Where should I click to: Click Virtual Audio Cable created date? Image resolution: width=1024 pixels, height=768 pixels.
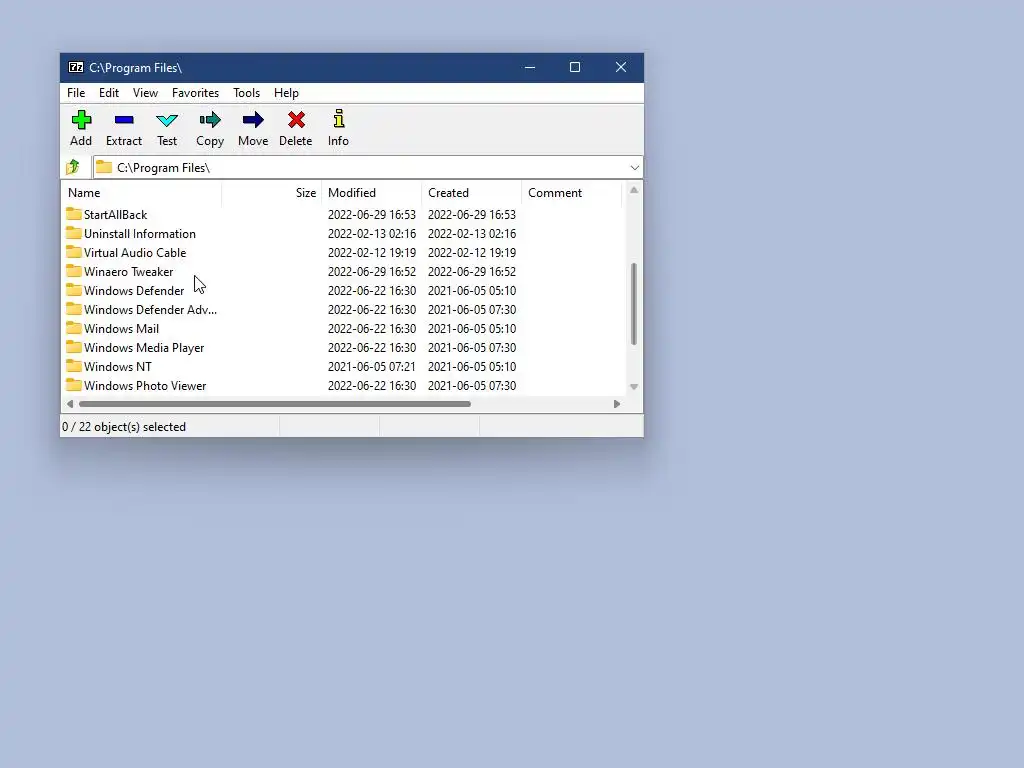[472, 252]
